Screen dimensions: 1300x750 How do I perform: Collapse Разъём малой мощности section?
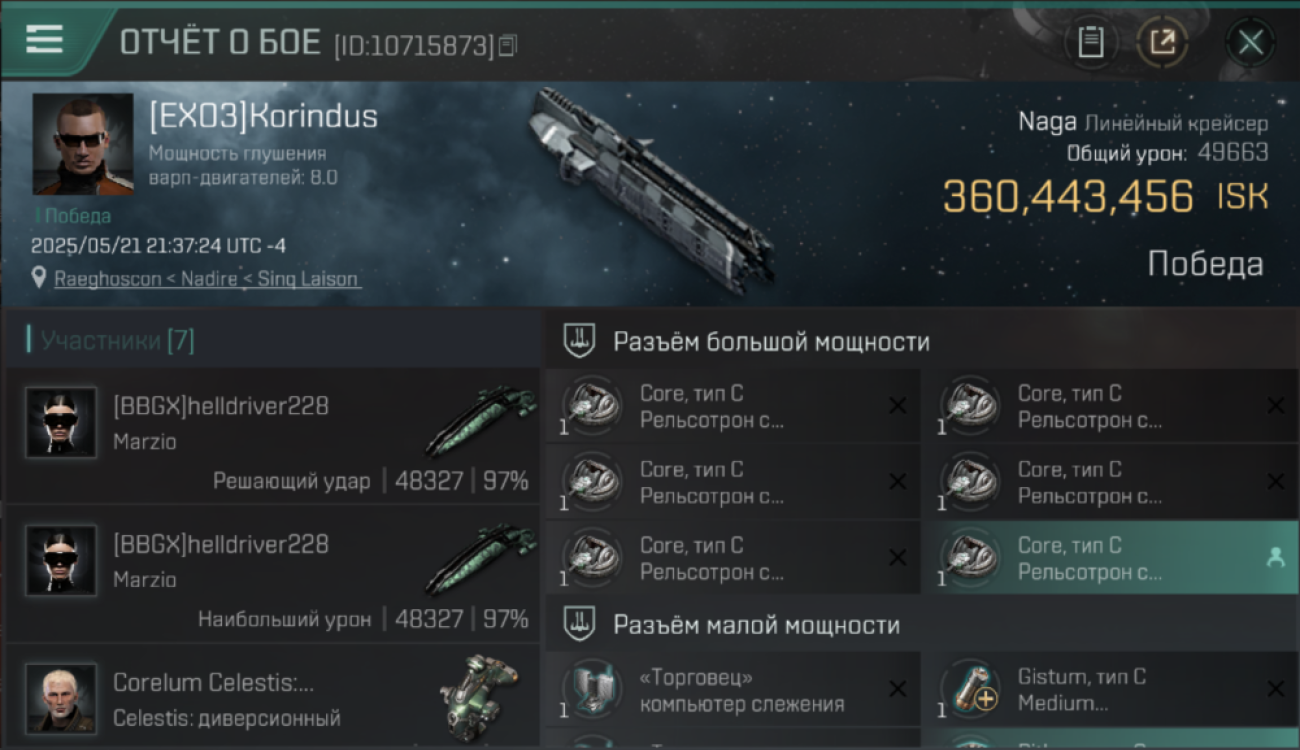pyautogui.click(x=578, y=625)
